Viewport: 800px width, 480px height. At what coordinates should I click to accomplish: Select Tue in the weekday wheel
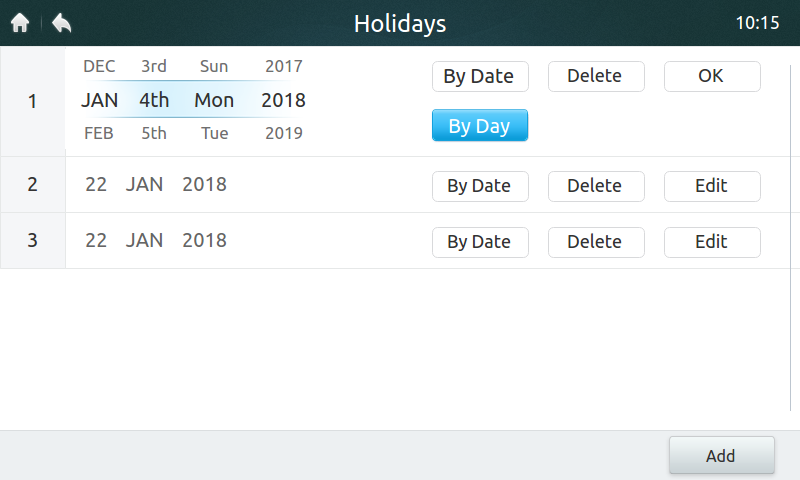pyautogui.click(x=214, y=133)
